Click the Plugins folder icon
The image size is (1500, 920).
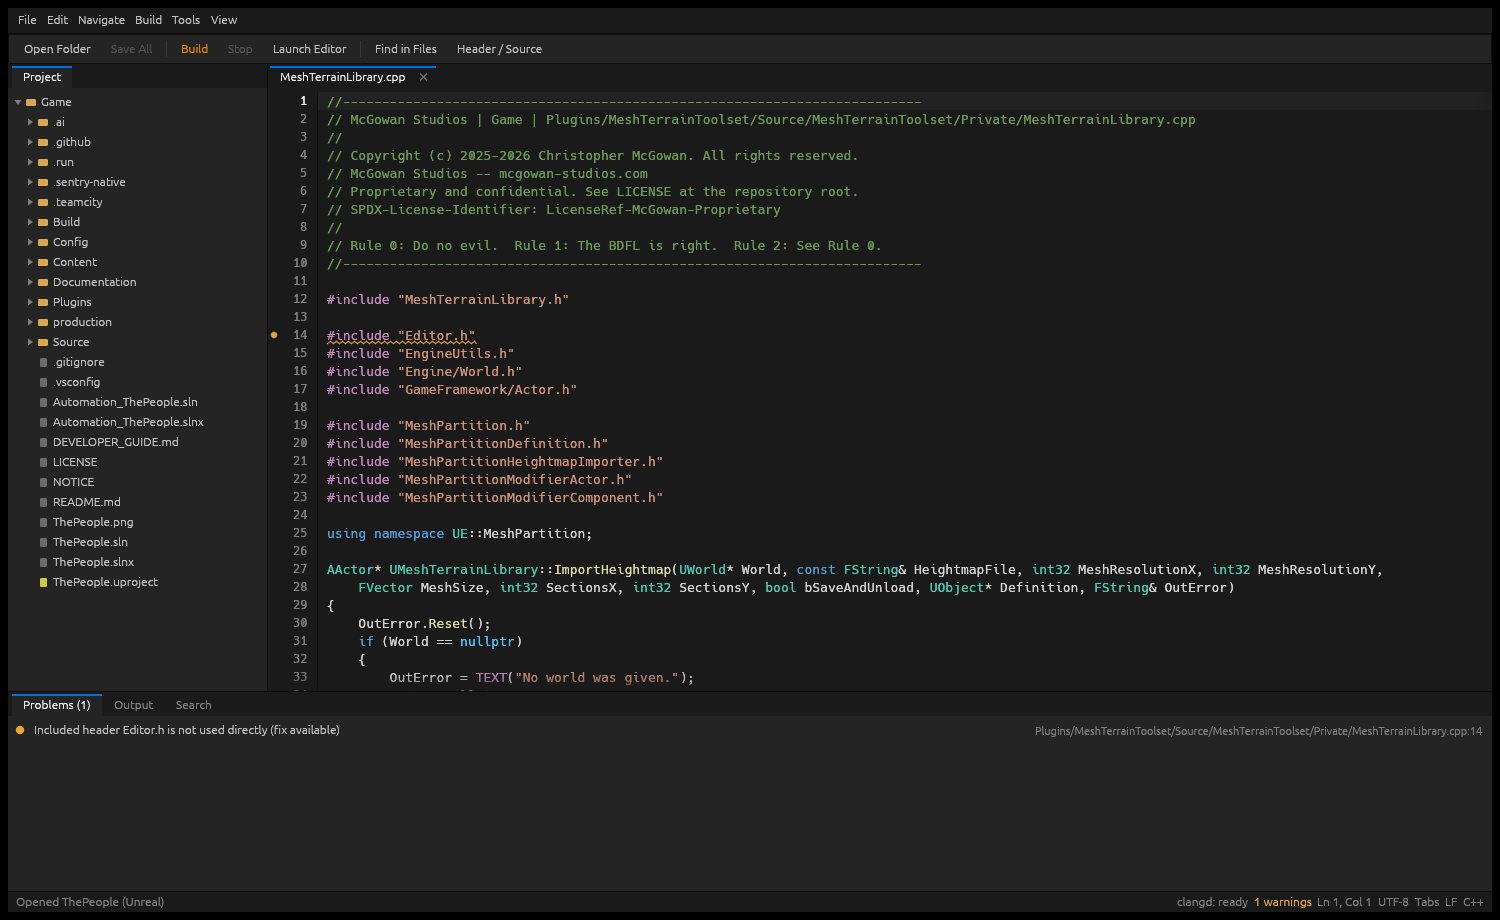43,302
